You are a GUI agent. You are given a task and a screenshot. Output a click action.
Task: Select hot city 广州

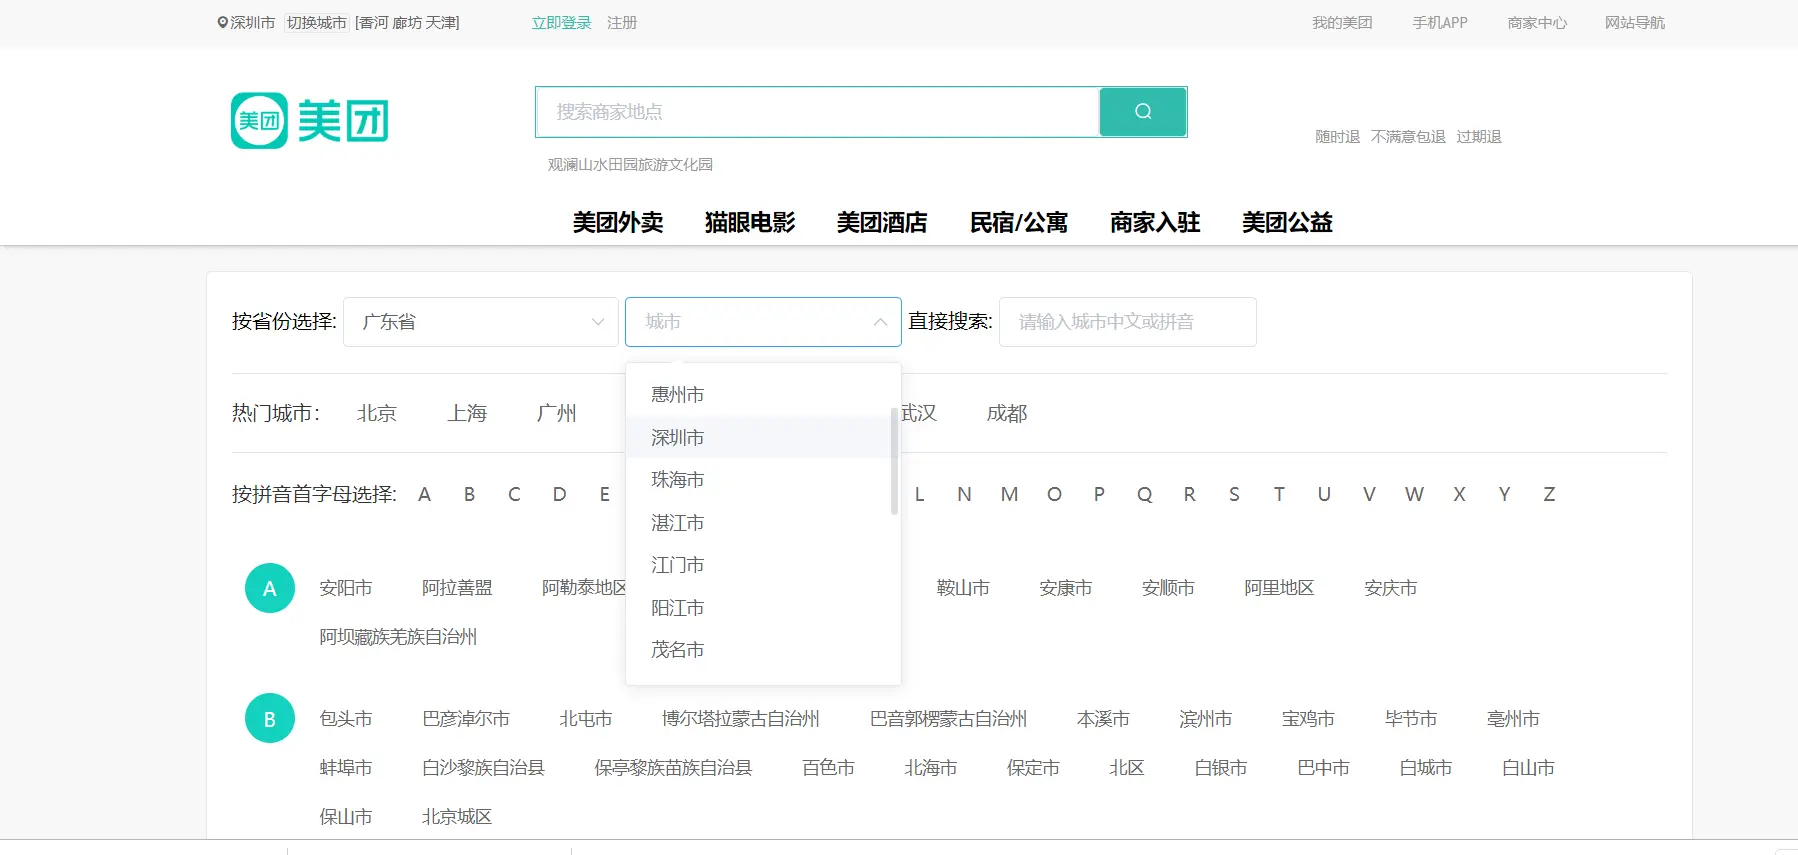click(557, 414)
